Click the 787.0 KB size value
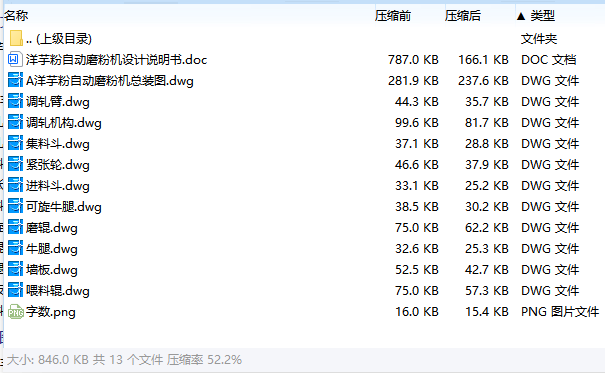The width and height of the screenshot is (605, 373). click(413, 60)
